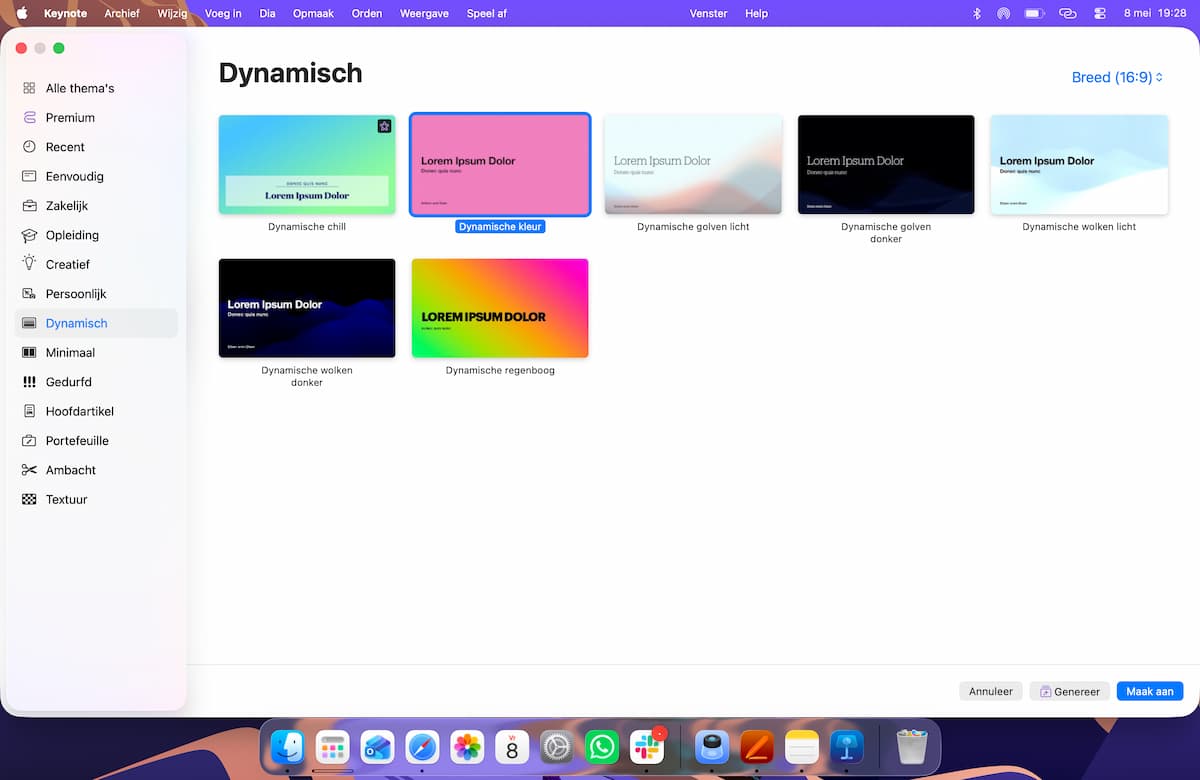The image size is (1200, 780).
Task: Open Control Center in menu bar
Action: [x=1101, y=13]
